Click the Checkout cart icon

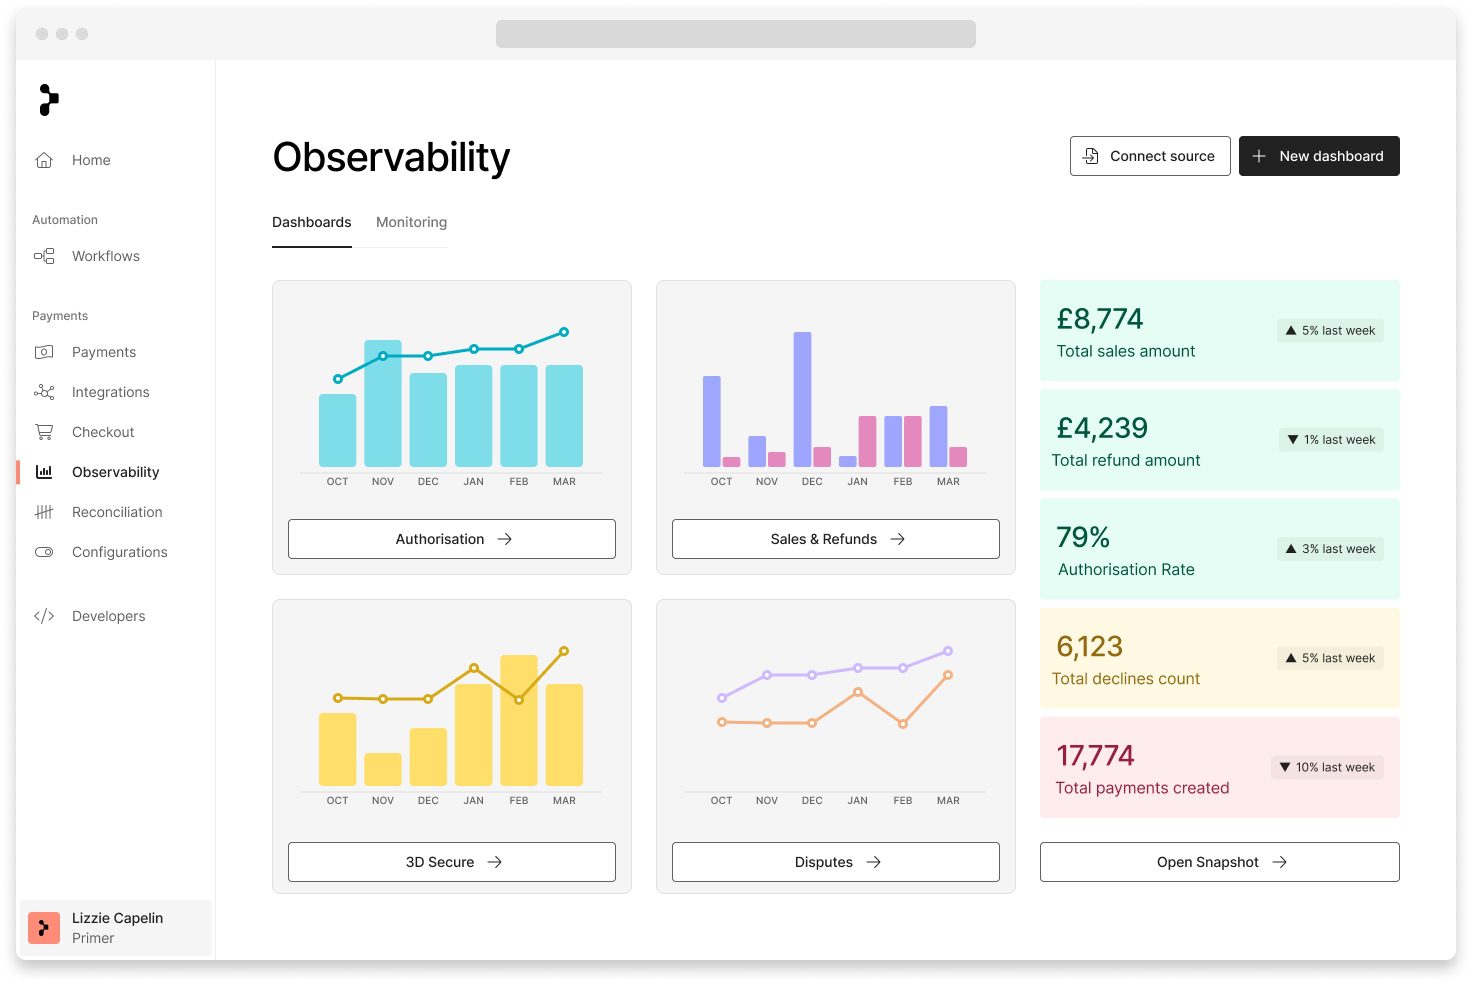(x=44, y=432)
